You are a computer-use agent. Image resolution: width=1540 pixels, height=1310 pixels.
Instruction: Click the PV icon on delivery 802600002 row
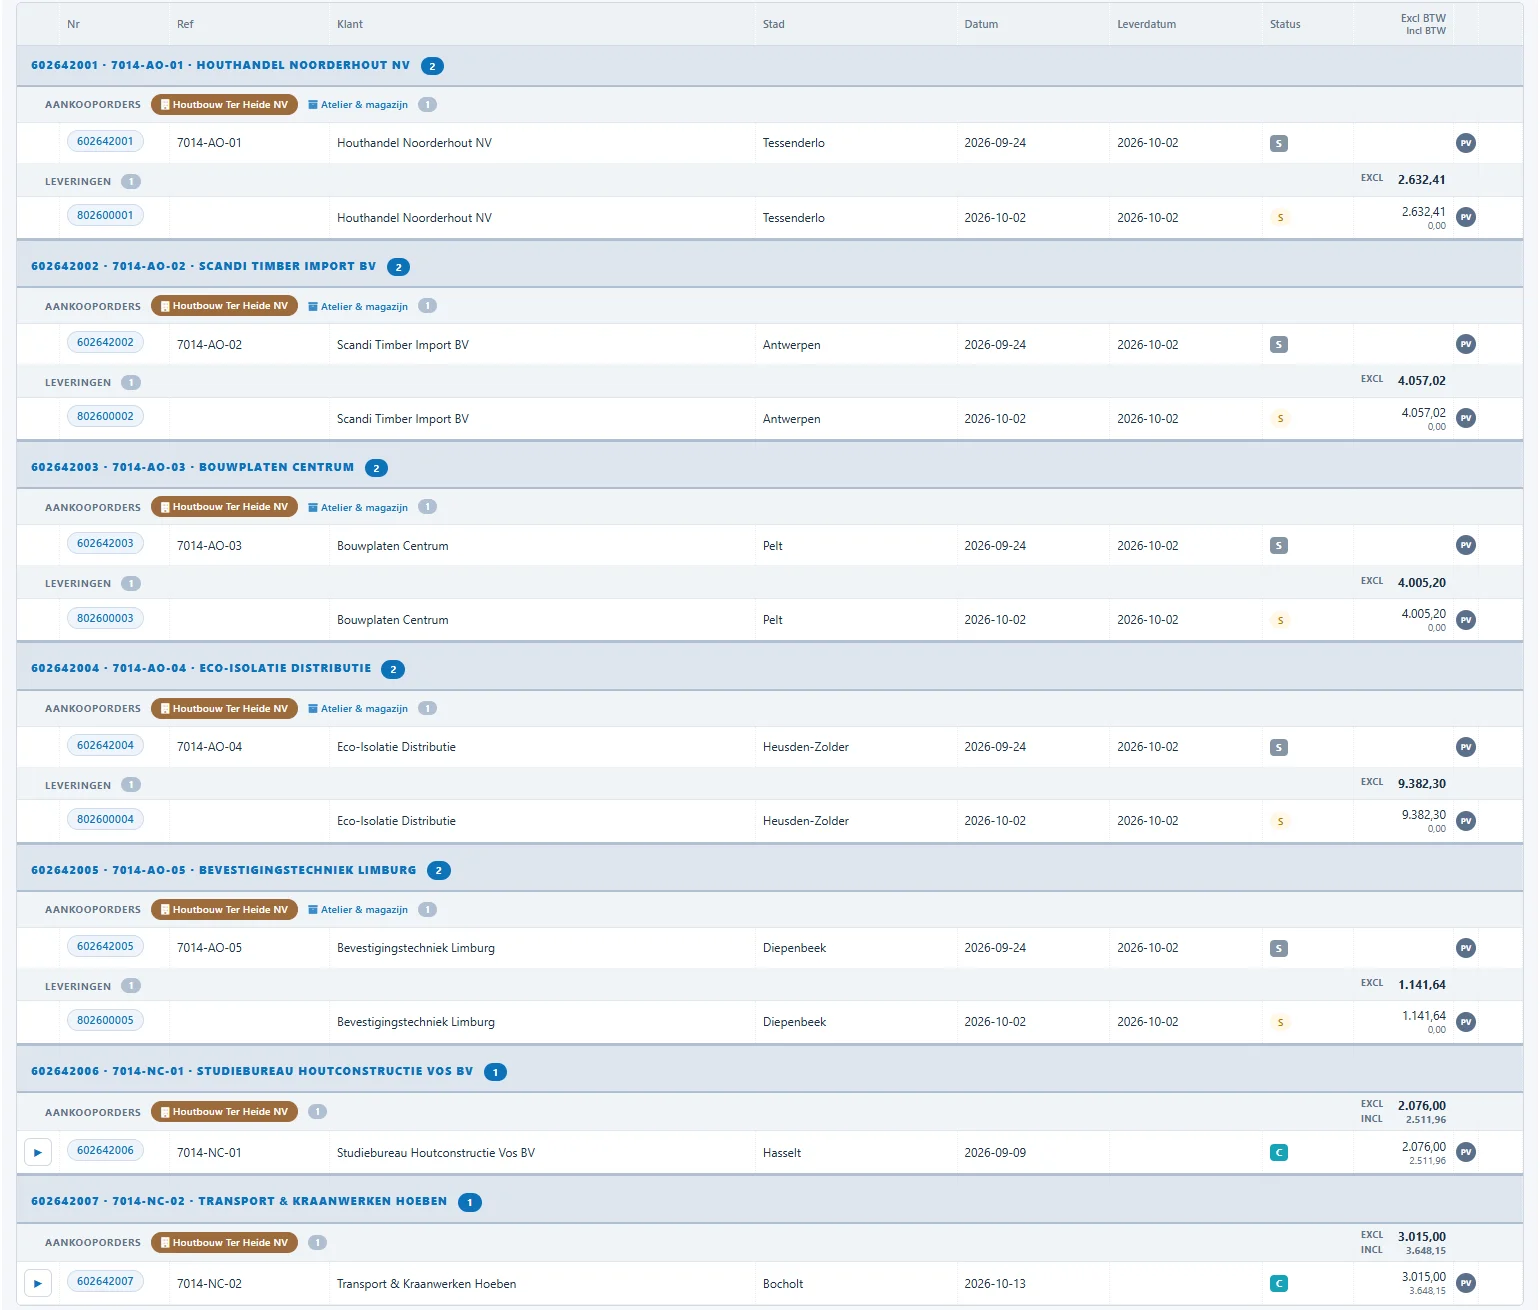(1466, 418)
